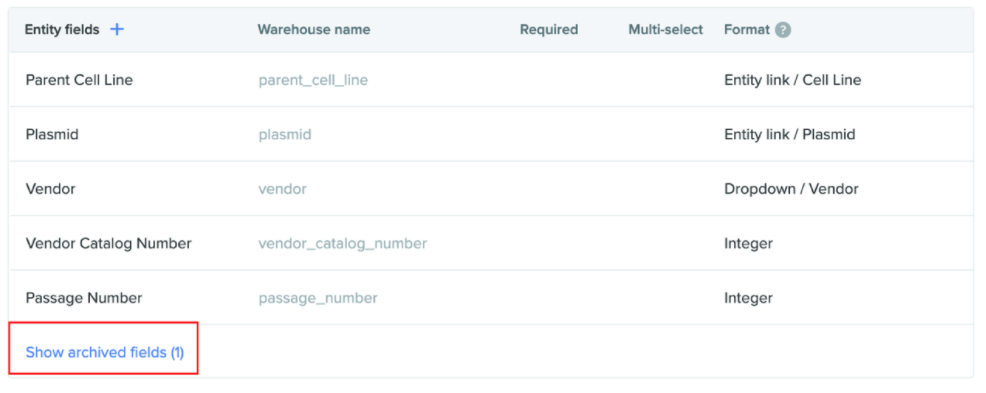Click the plasmid warehouse name text
The image size is (986, 393).
tap(285, 135)
